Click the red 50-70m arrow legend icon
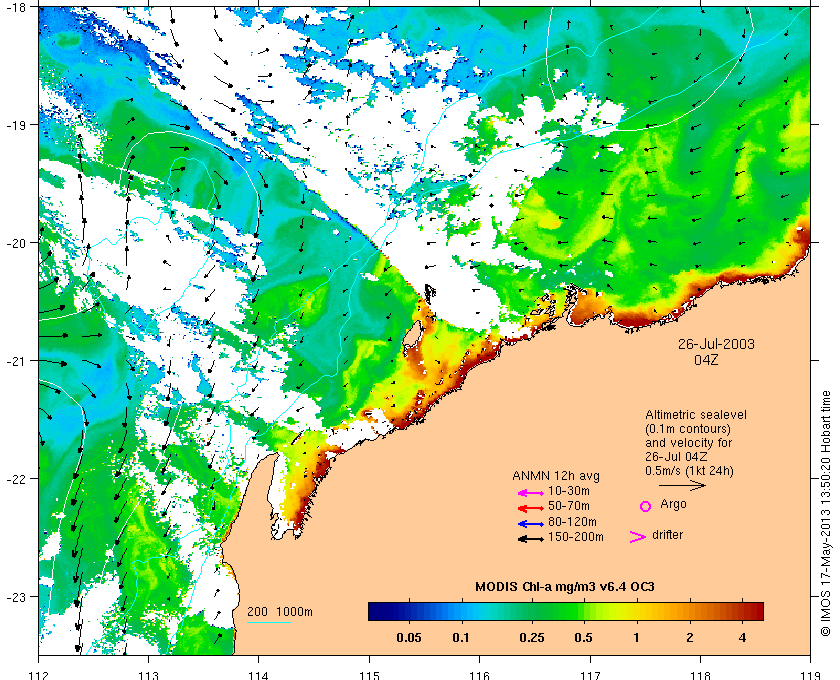 (530, 508)
